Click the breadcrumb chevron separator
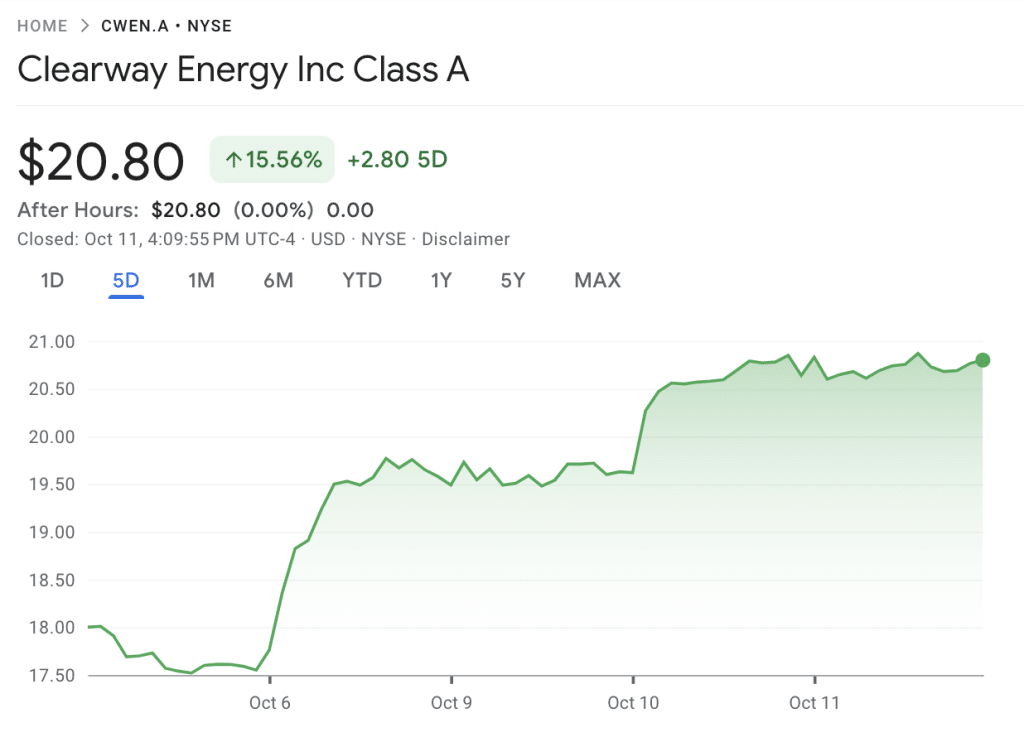Image resolution: width=1024 pixels, height=742 pixels. [85, 26]
